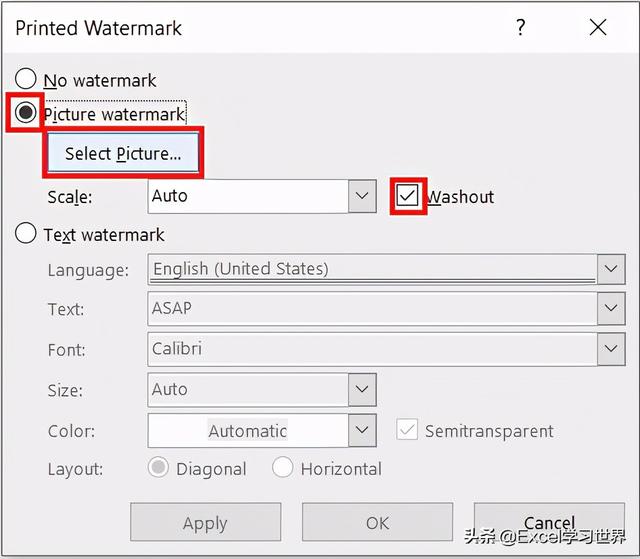The height and width of the screenshot is (559, 640).
Task: Select the Horizontal layout option
Action: (x=283, y=468)
